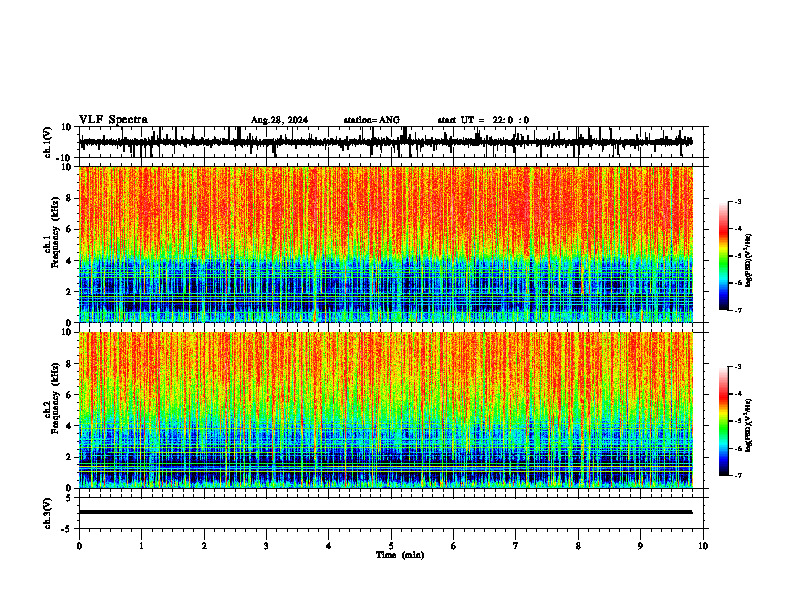Click the "ch.1(V)" axis label
Screen dimensions: 792x612
click(x=48, y=142)
